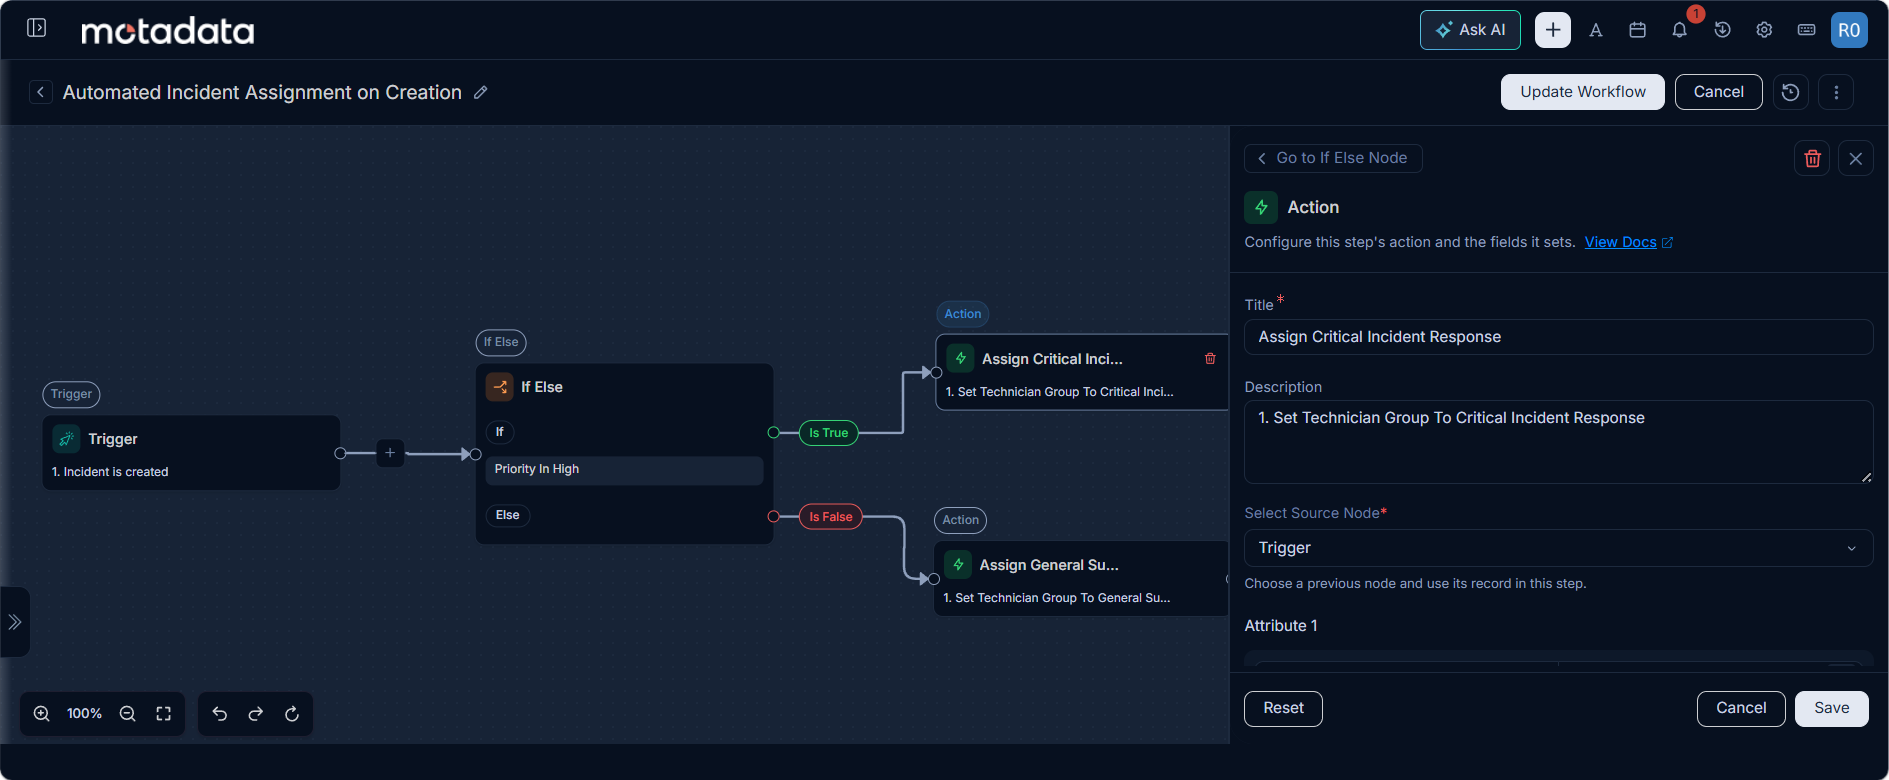Click the plus create button in header
Image resolution: width=1889 pixels, height=780 pixels.
coord(1553,30)
